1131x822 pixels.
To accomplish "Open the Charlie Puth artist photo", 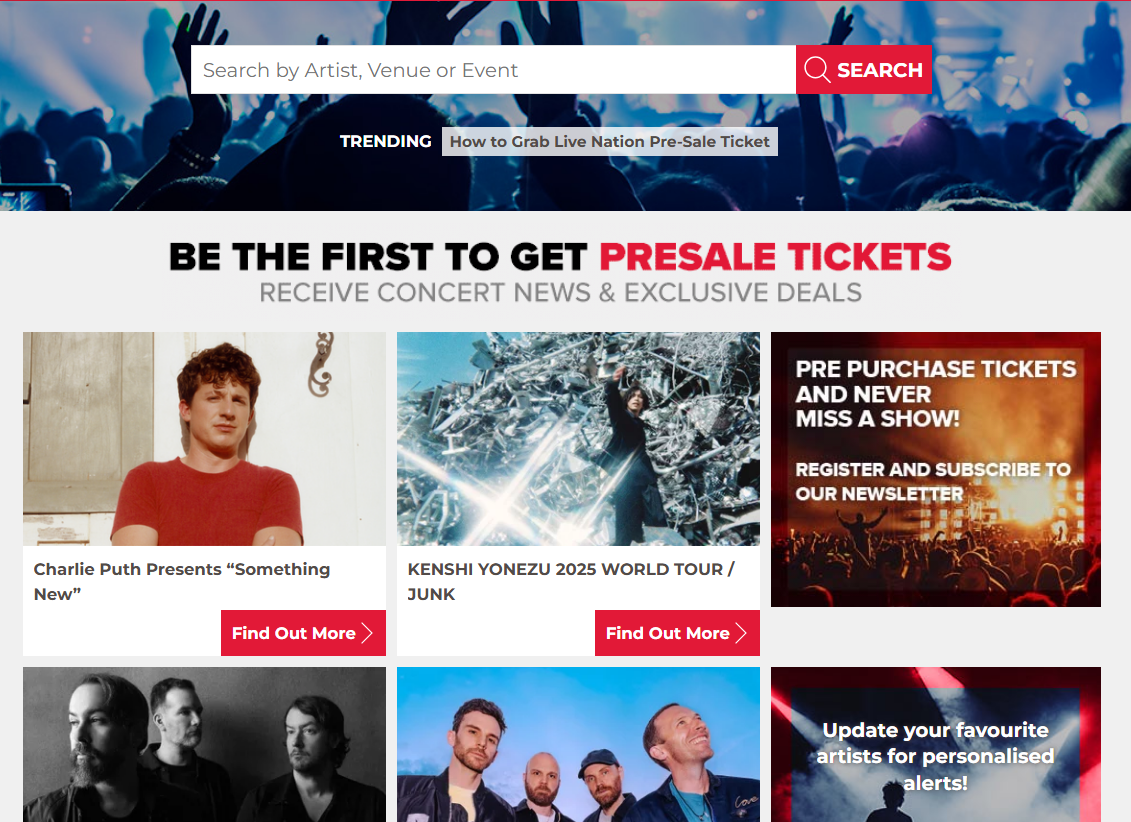I will tap(204, 438).
